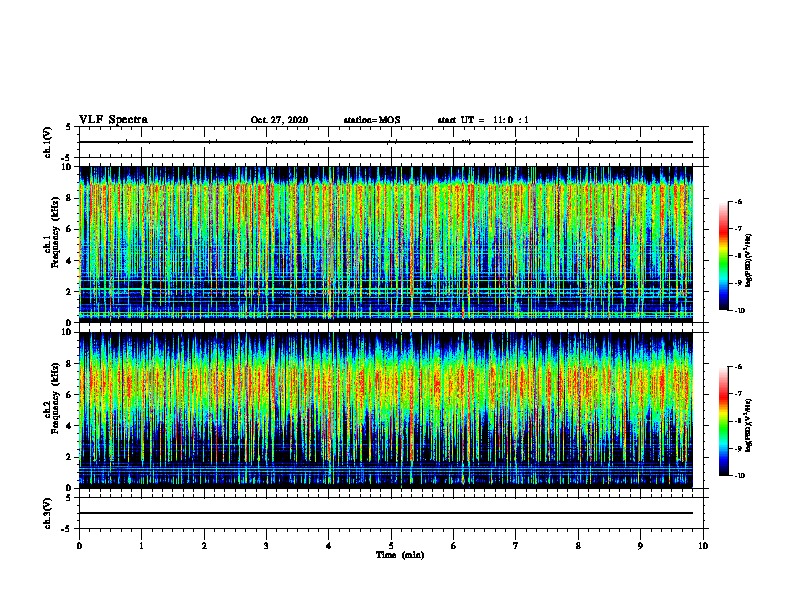Click the time axis tick label "5"
792x612 pixels.
(391, 546)
